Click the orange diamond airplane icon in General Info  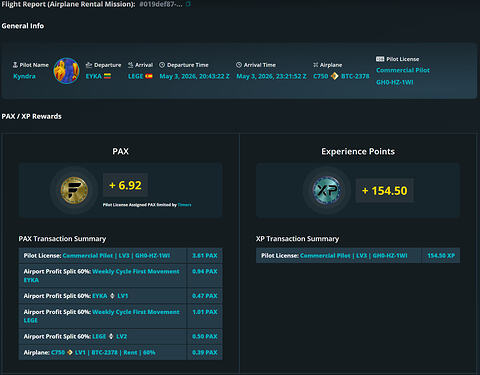click(x=334, y=76)
